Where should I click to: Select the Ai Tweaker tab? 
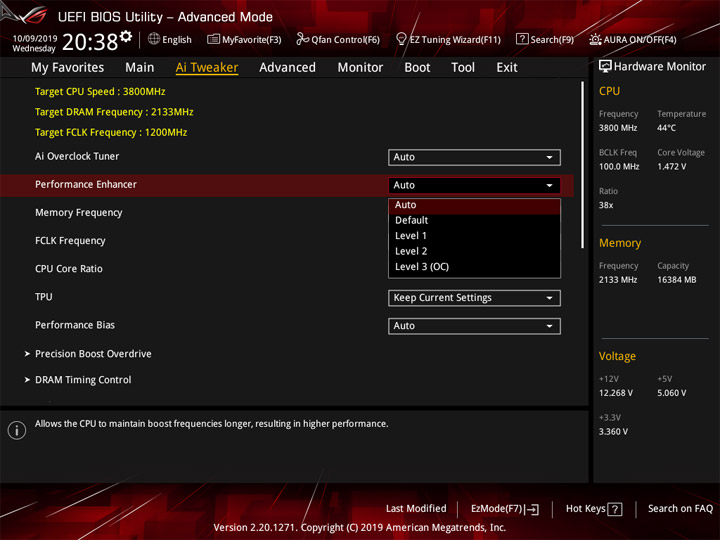coord(207,68)
